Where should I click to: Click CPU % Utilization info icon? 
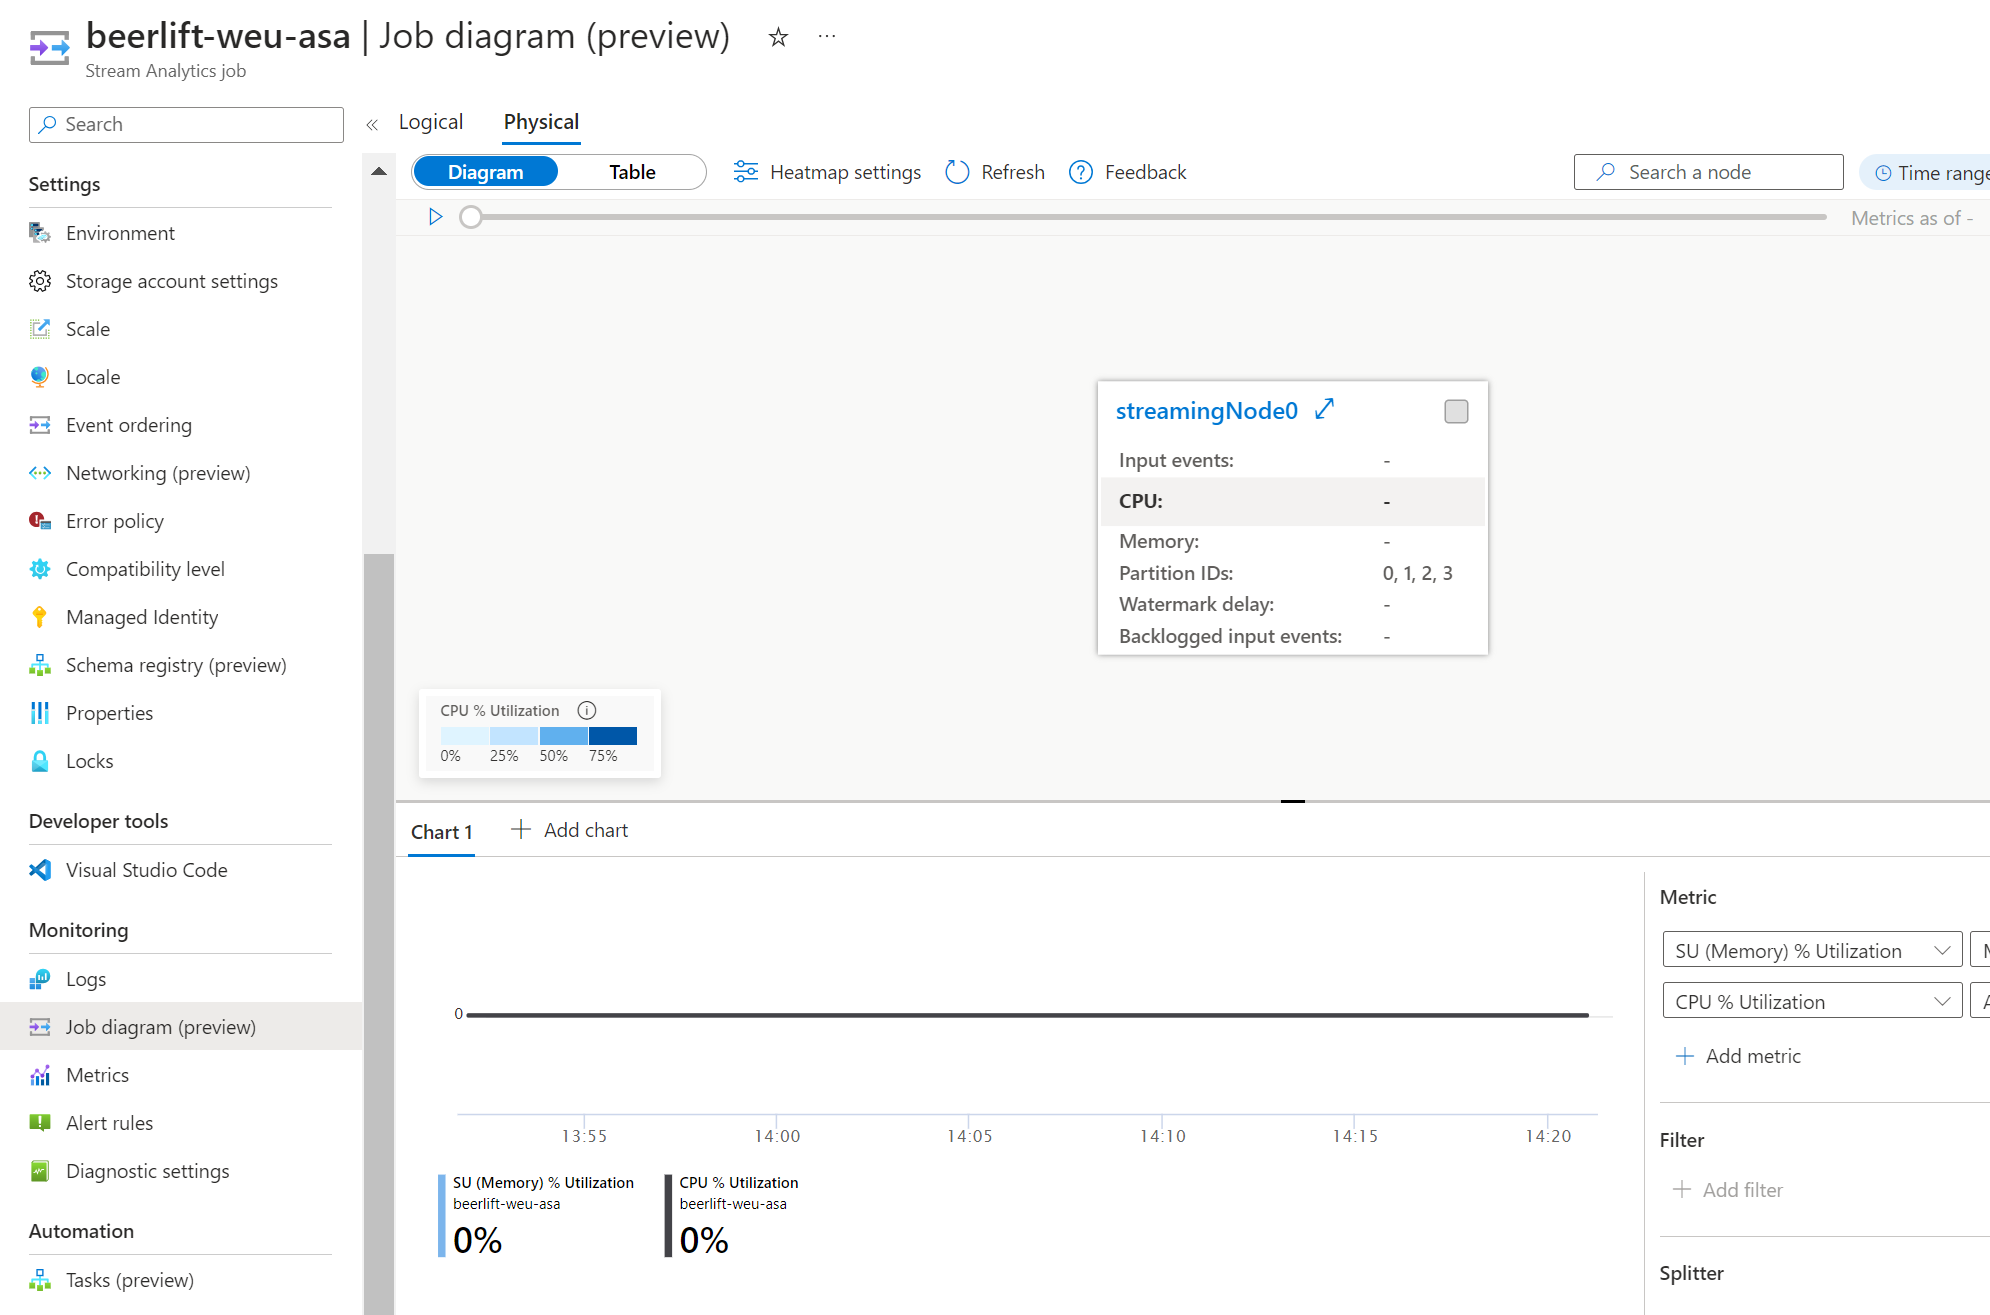(587, 710)
